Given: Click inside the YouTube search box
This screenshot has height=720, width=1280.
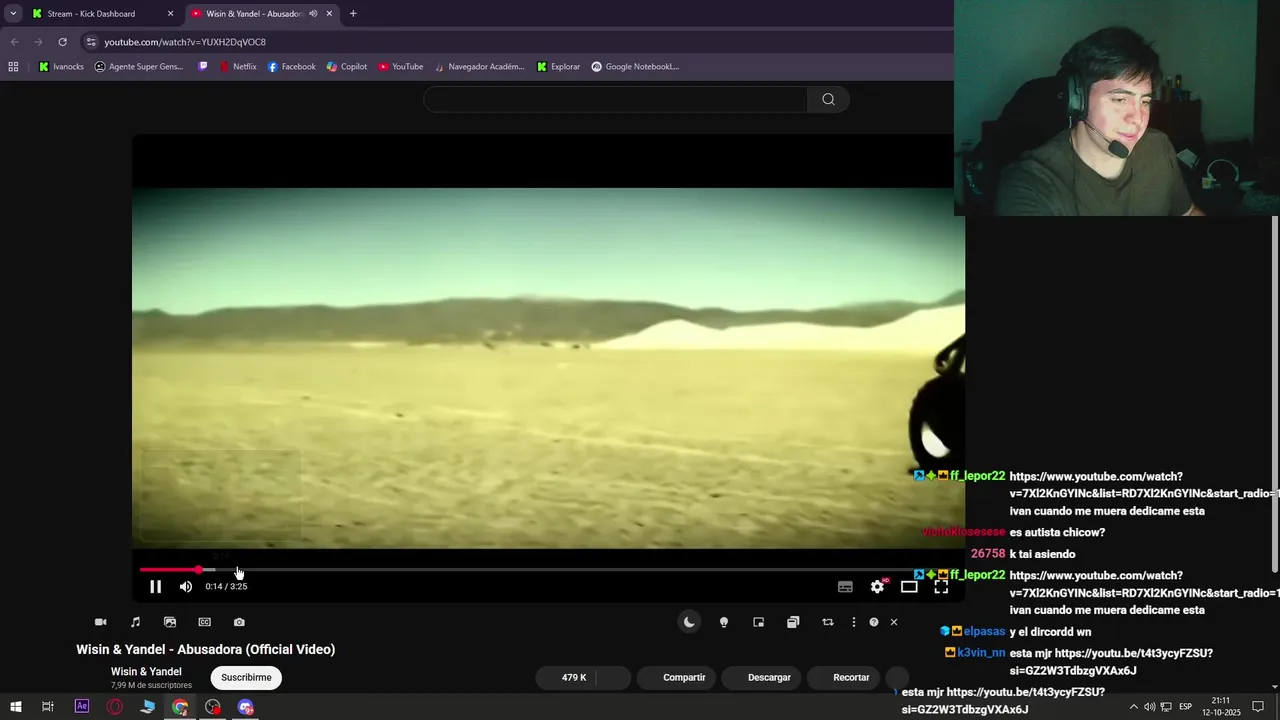Looking at the screenshot, I should click(x=615, y=99).
